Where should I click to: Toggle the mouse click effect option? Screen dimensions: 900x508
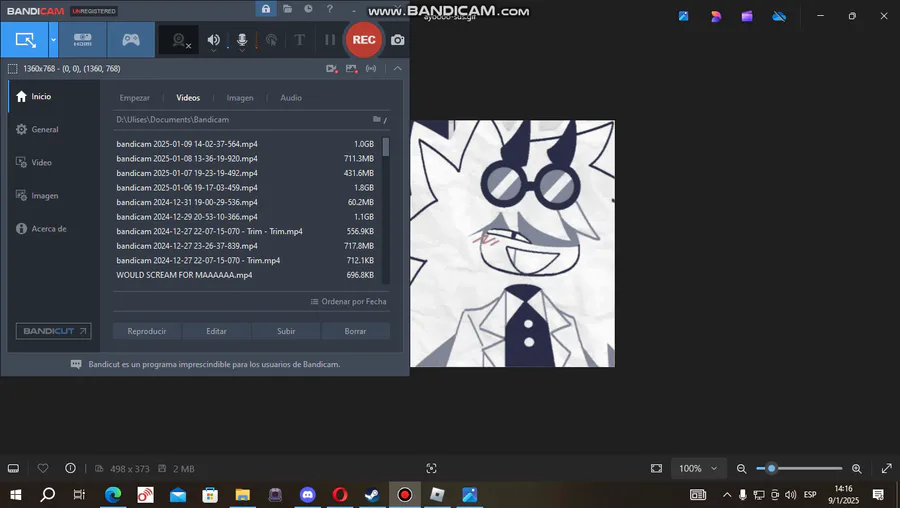point(271,40)
